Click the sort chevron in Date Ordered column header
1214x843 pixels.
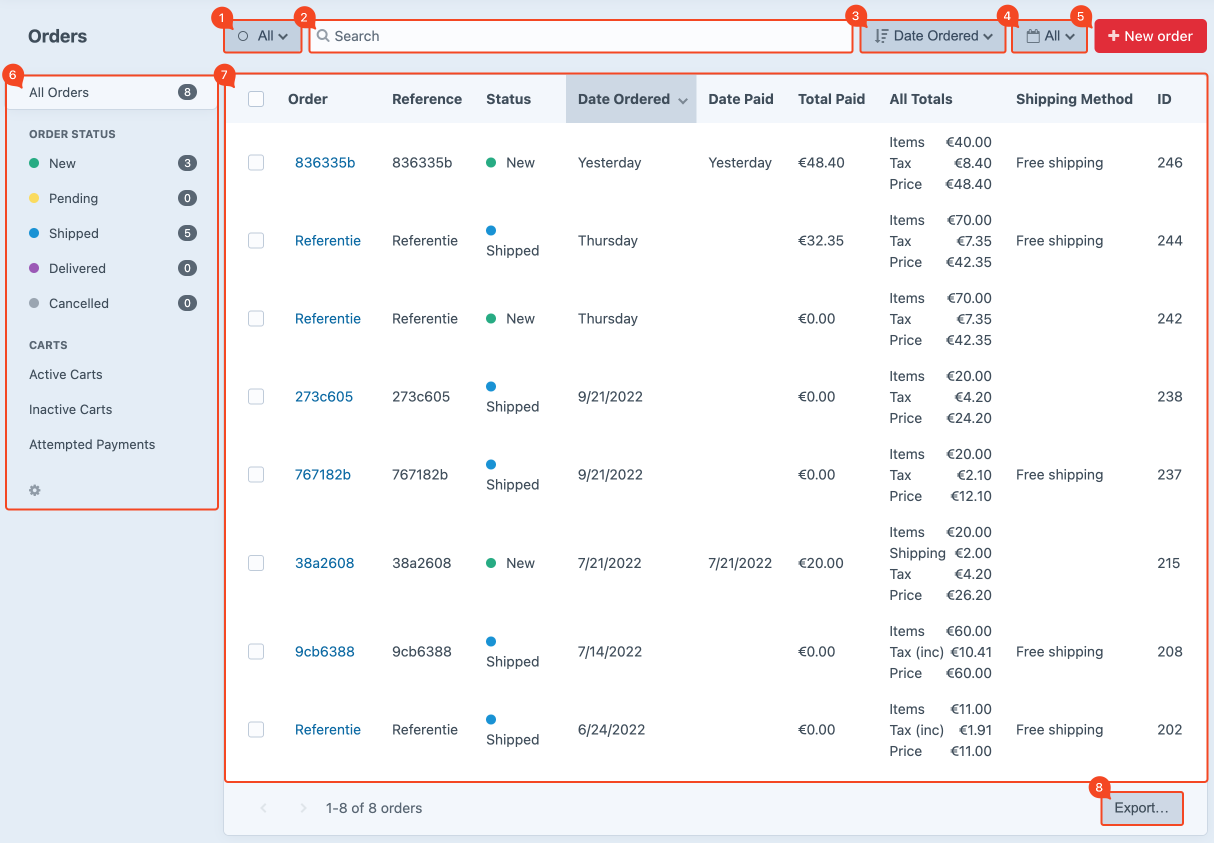click(684, 99)
